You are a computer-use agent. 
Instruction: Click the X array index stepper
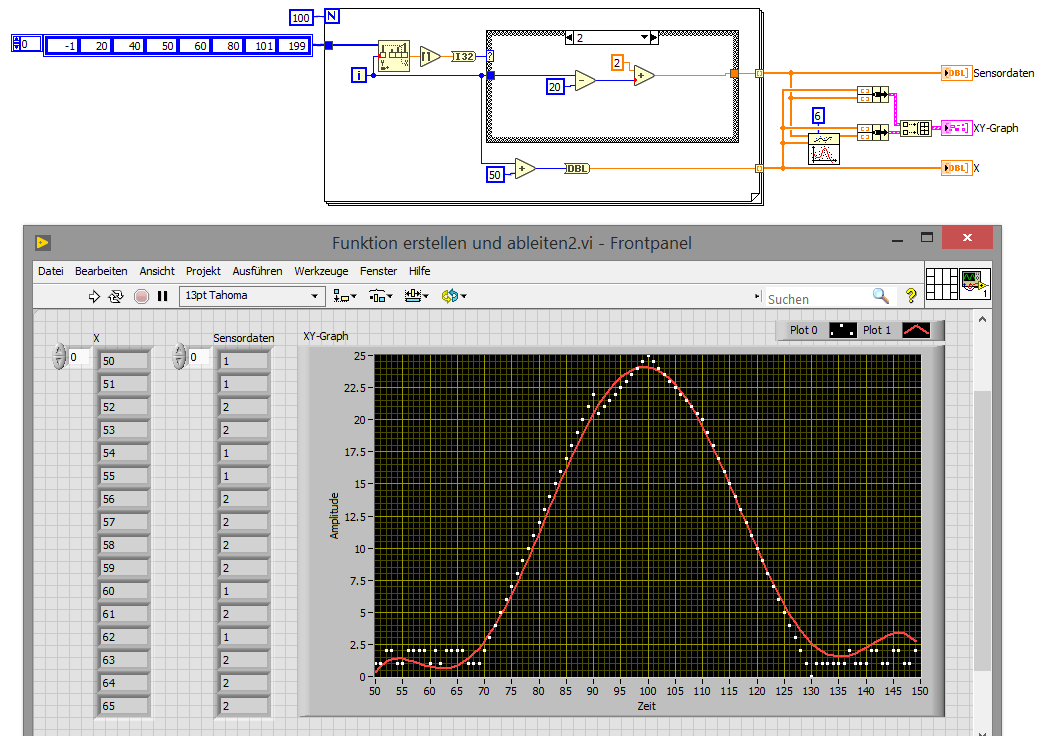pos(59,357)
